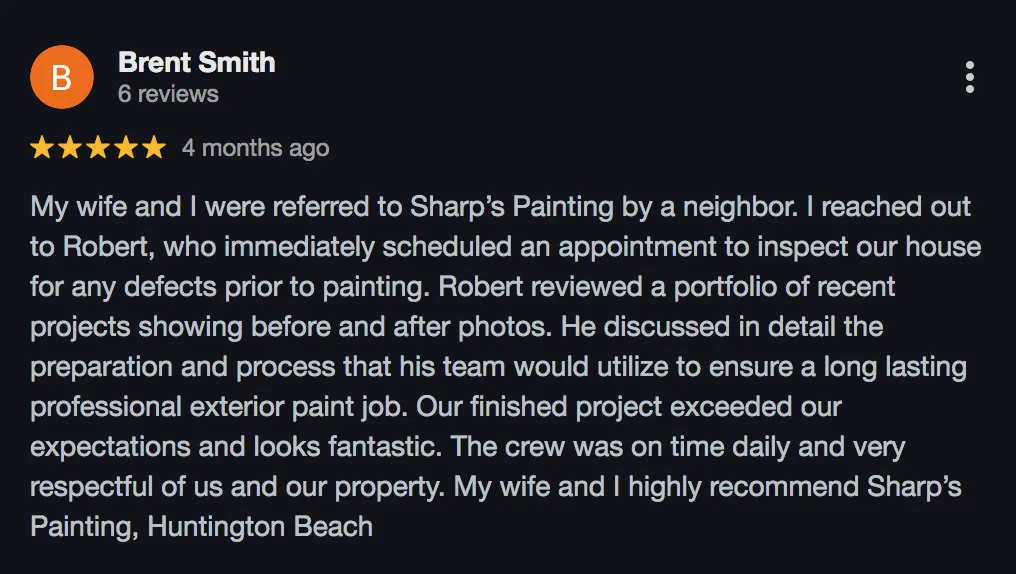Click 'for any defects prior to painting' text

pyautogui.click(x=230, y=287)
